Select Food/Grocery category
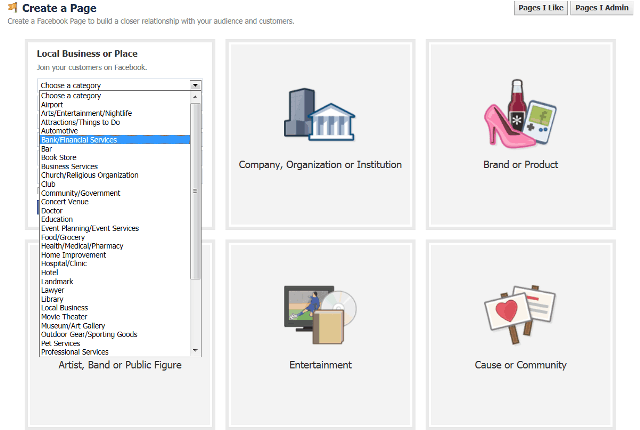Viewport: 640px width, 430px height. [x=115, y=237]
